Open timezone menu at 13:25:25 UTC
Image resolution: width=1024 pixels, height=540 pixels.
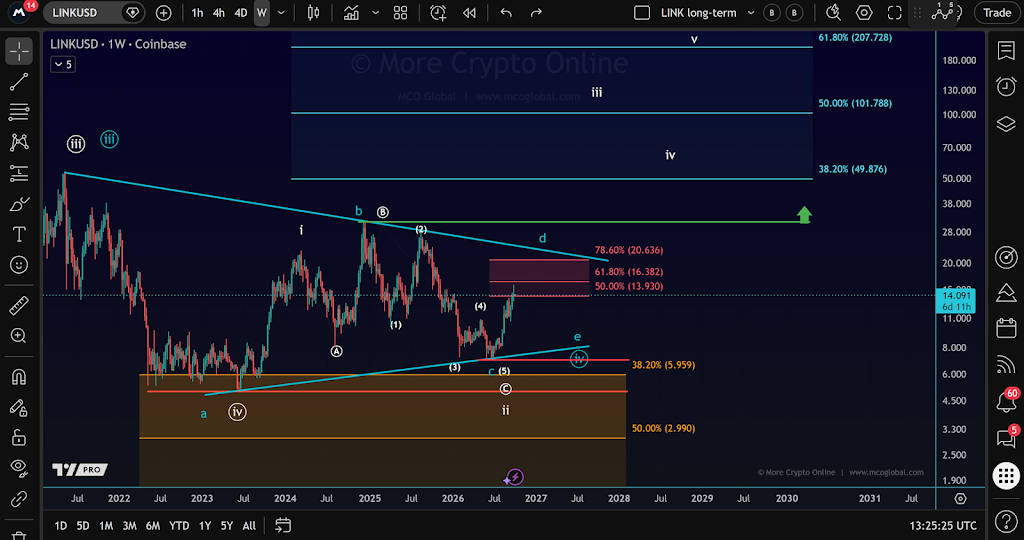(x=943, y=526)
